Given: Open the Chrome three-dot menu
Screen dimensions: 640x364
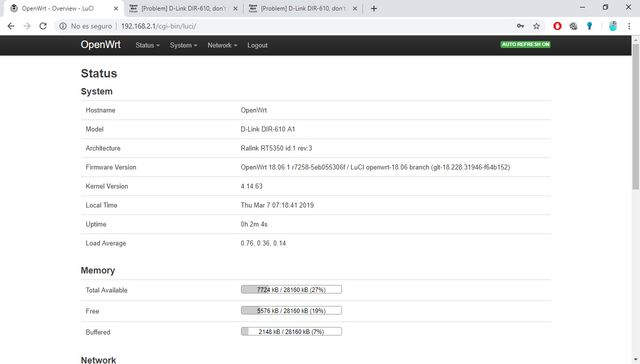Looking at the screenshot, I should pyautogui.click(x=629, y=26).
